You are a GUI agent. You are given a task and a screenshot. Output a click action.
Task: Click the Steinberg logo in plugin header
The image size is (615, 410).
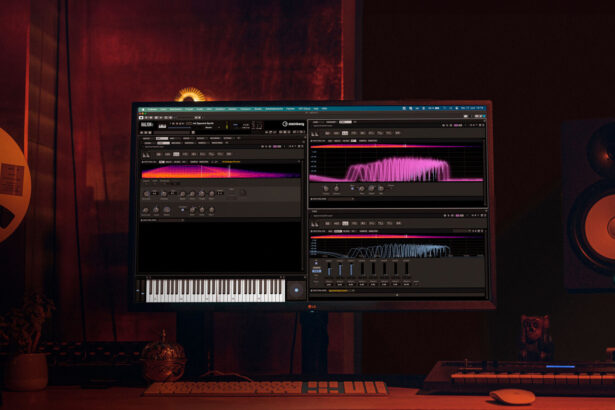point(293,124)
